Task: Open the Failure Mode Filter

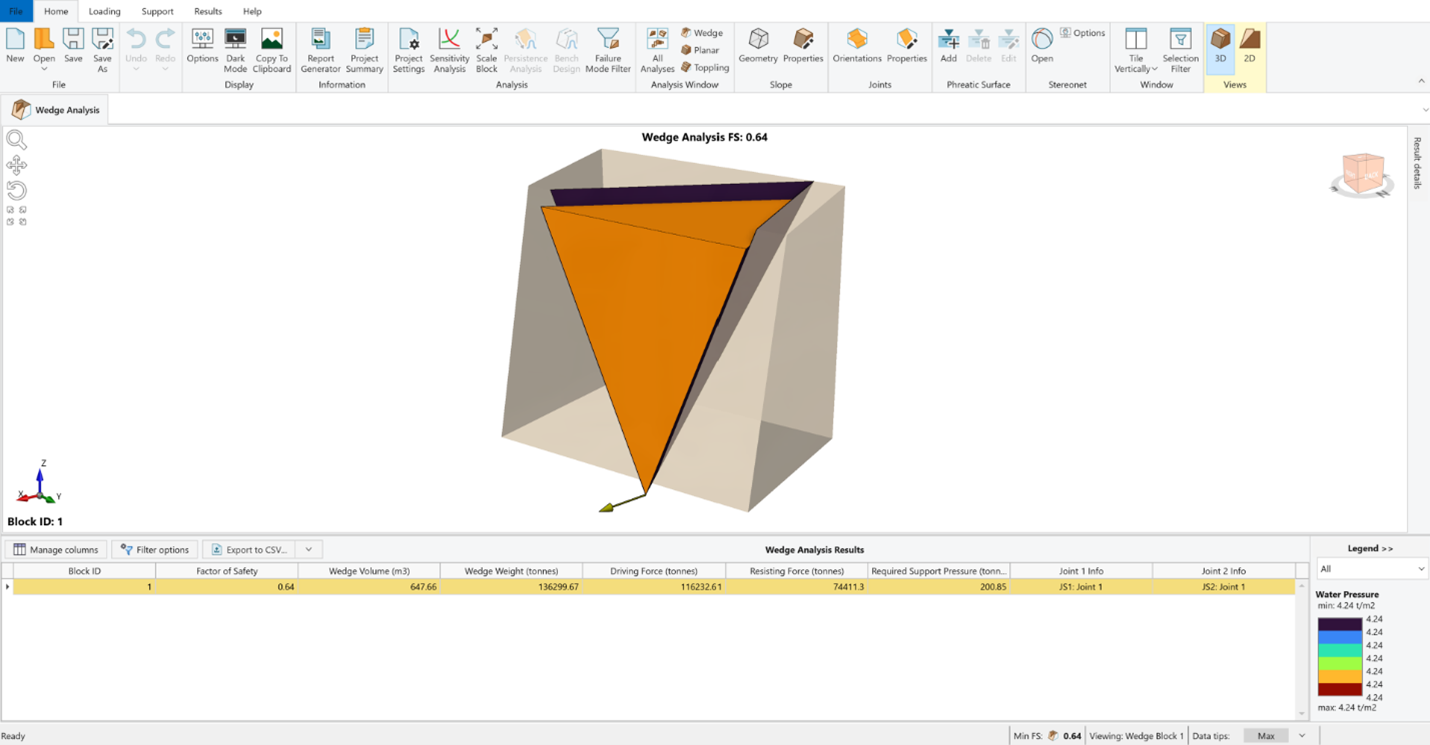Action: [x=608, y=50]
